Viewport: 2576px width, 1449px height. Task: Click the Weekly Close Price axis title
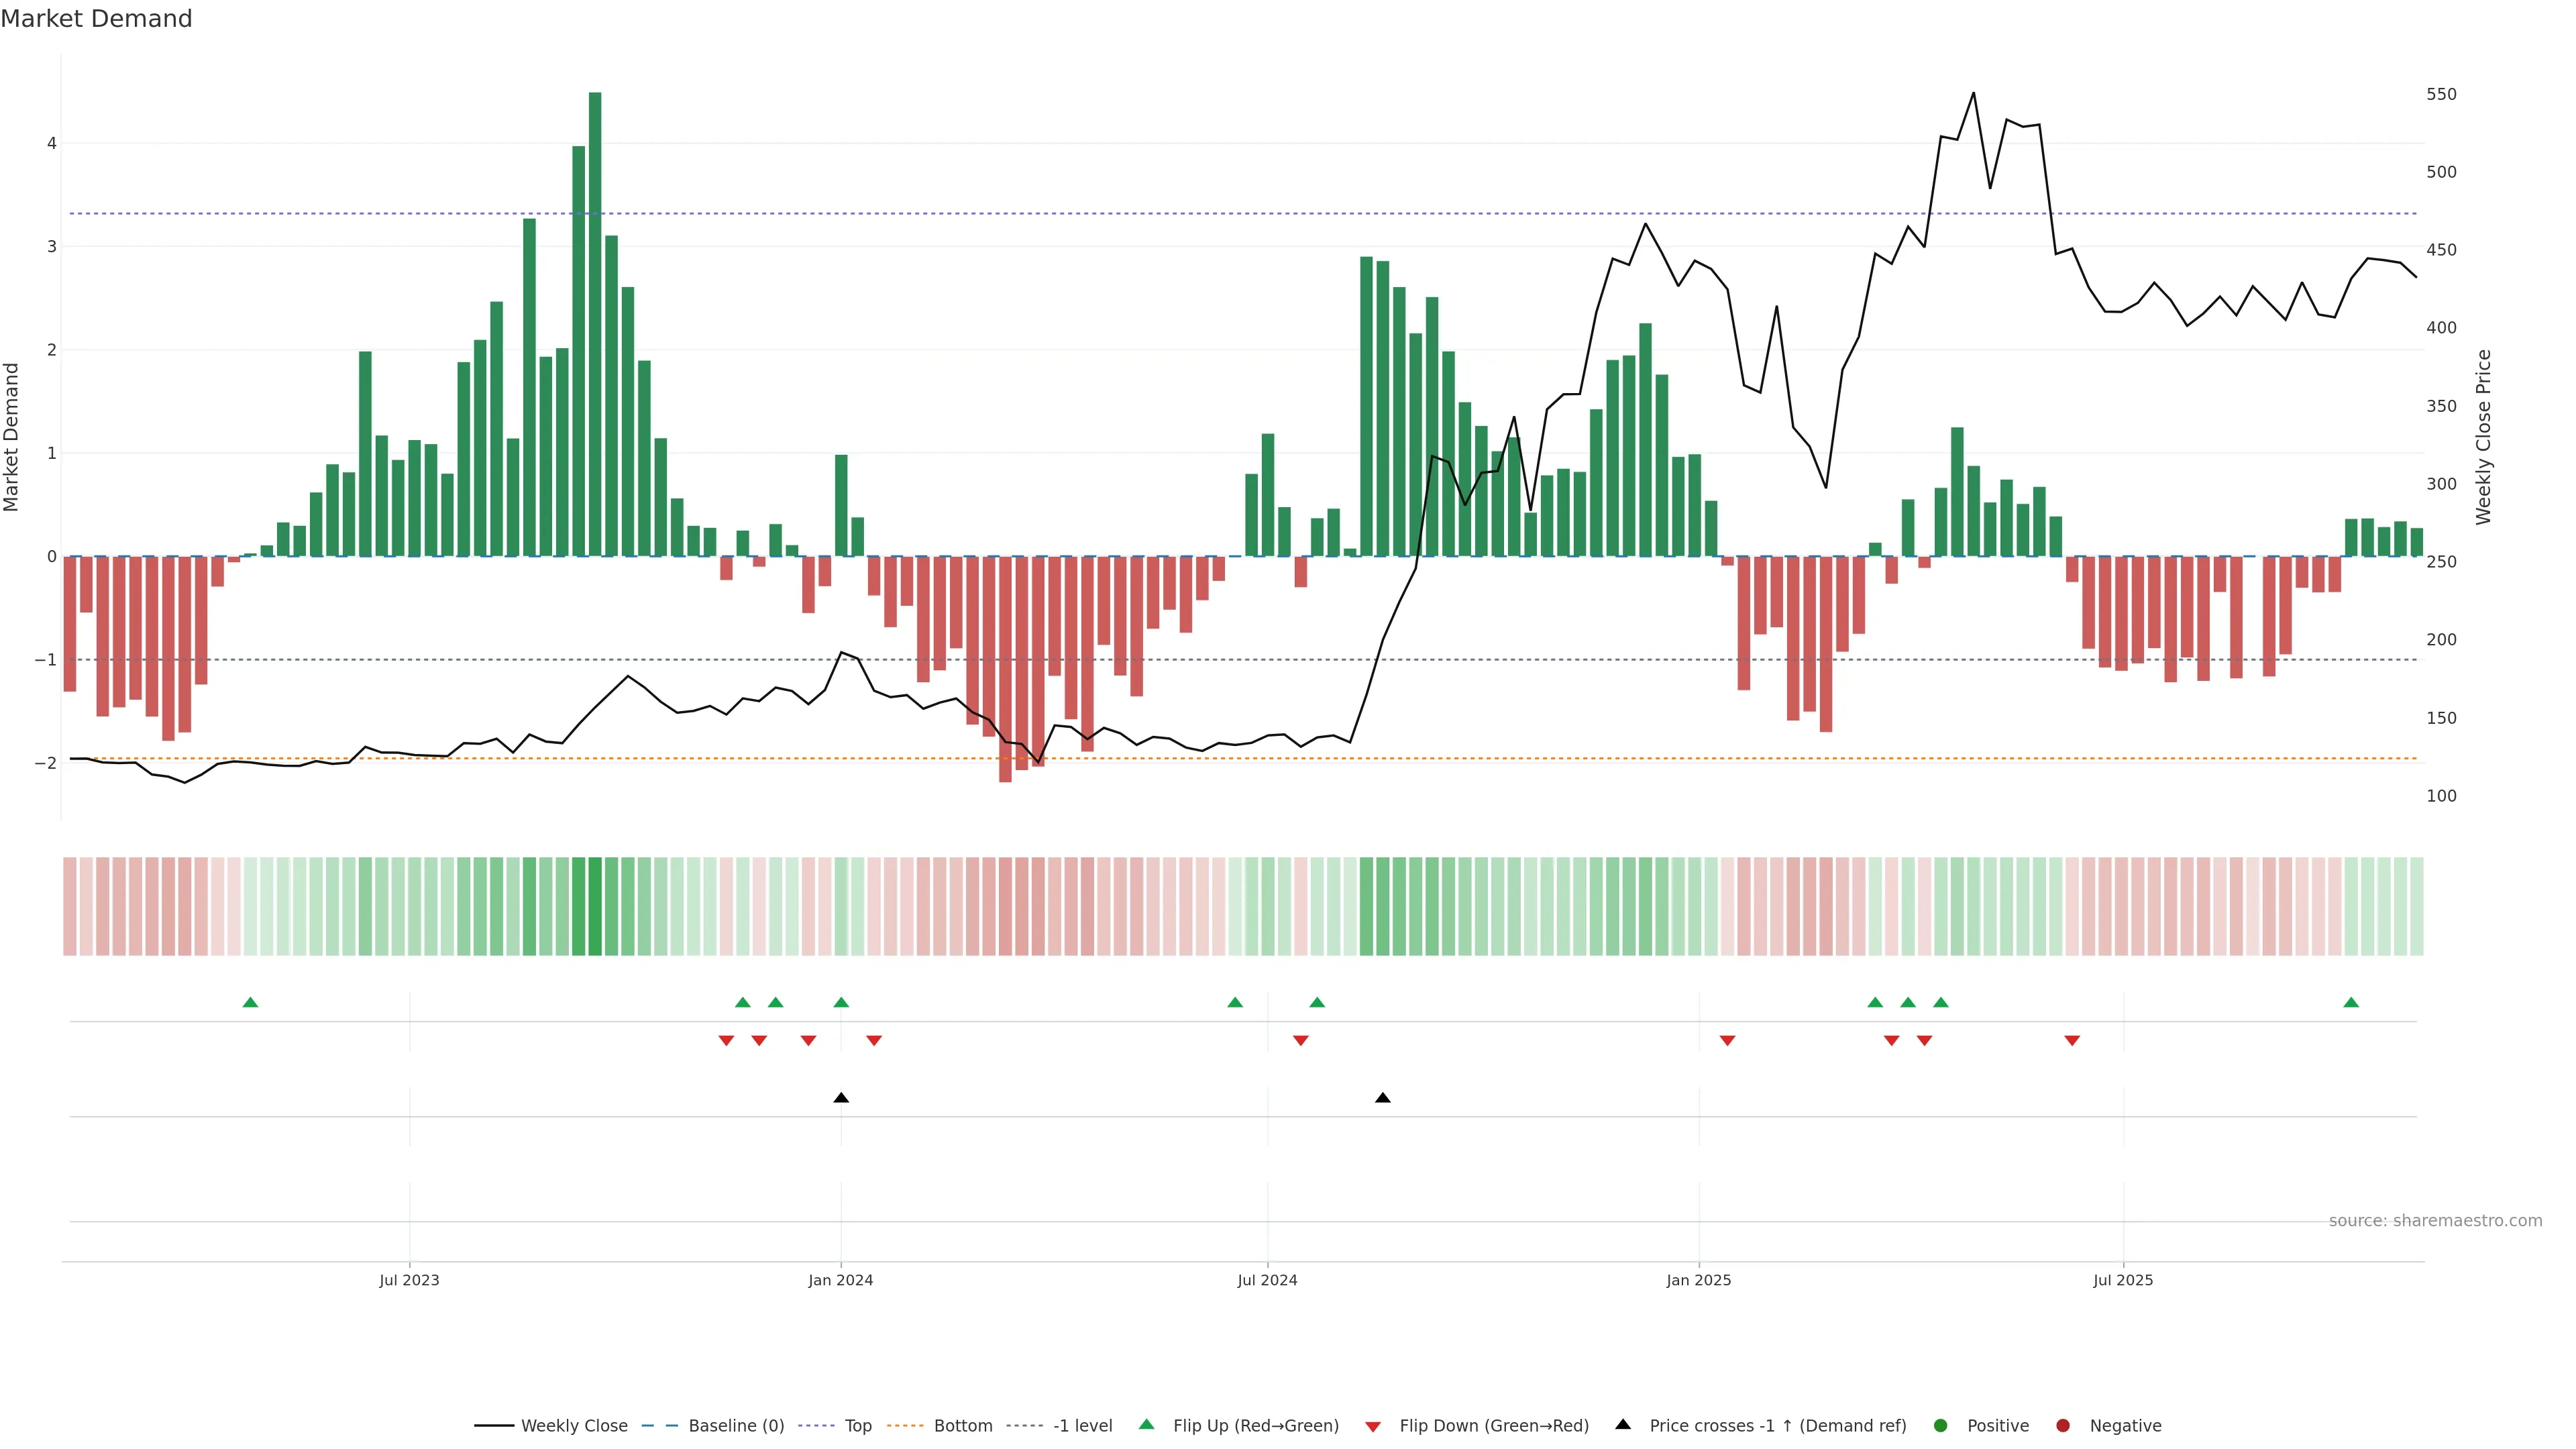coord(2484,437)
